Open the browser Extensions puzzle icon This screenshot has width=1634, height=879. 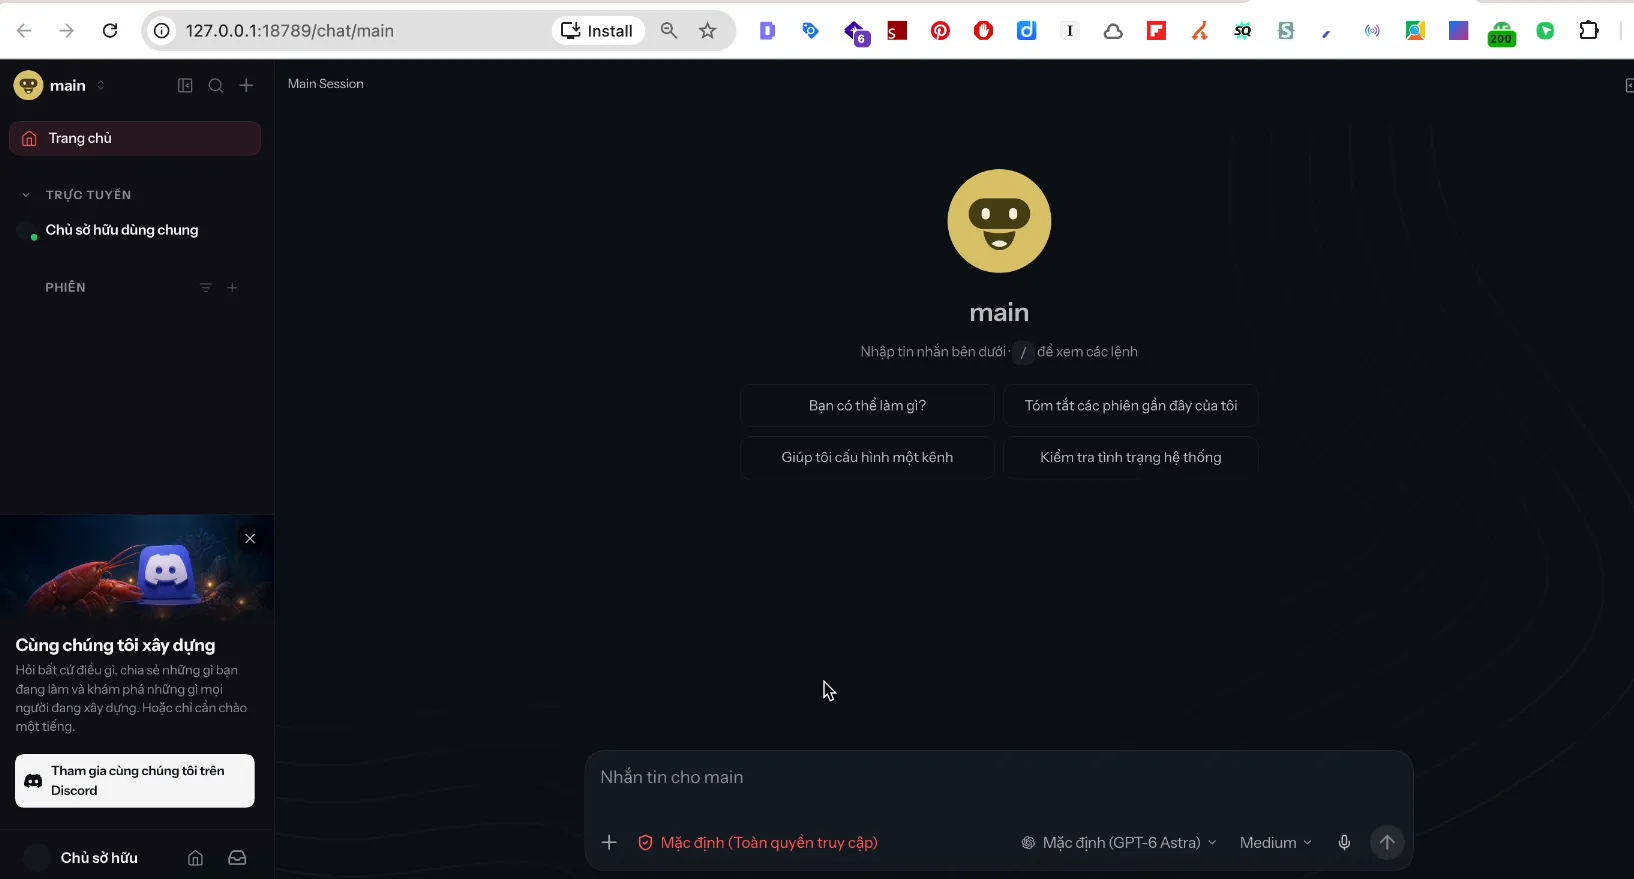click(x=1589, y=31)
